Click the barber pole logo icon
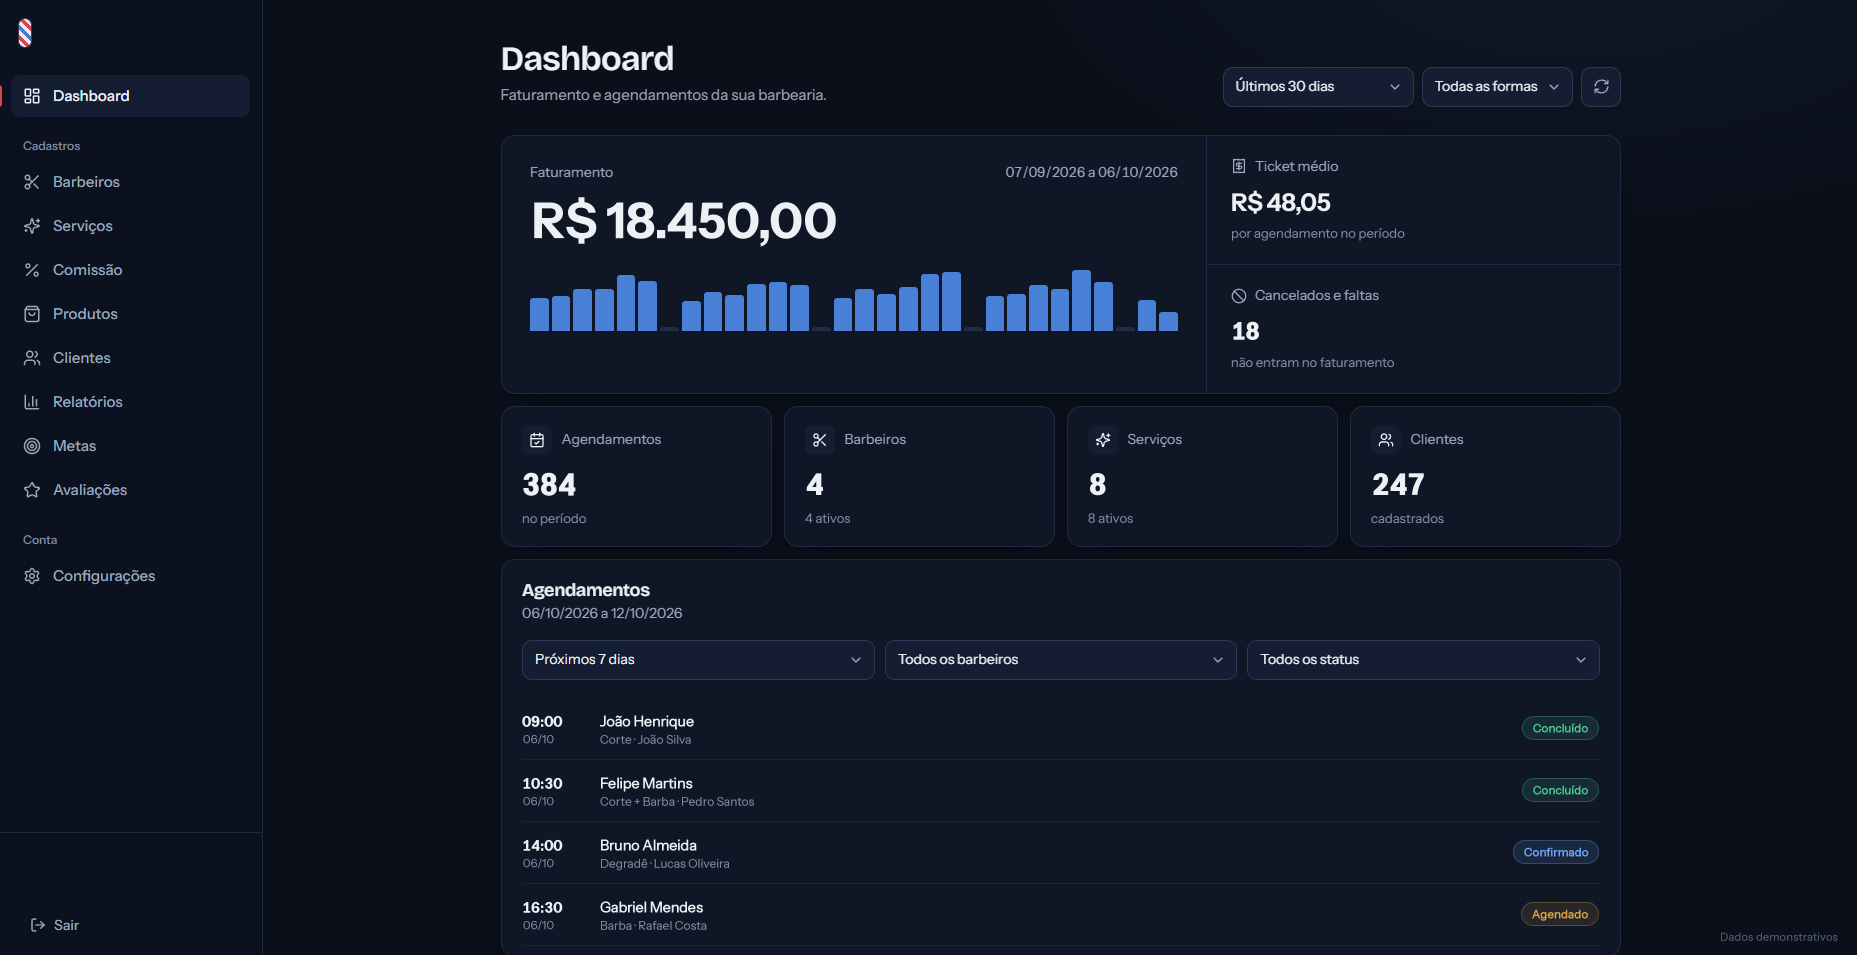The image size is (1857, 955). coord(25,33)
